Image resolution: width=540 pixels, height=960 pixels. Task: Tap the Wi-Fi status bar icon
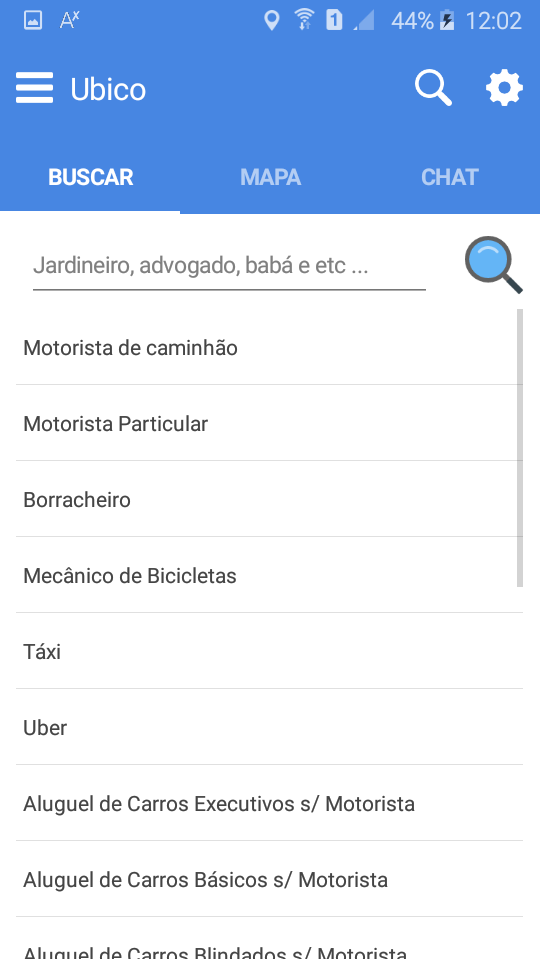304,20
